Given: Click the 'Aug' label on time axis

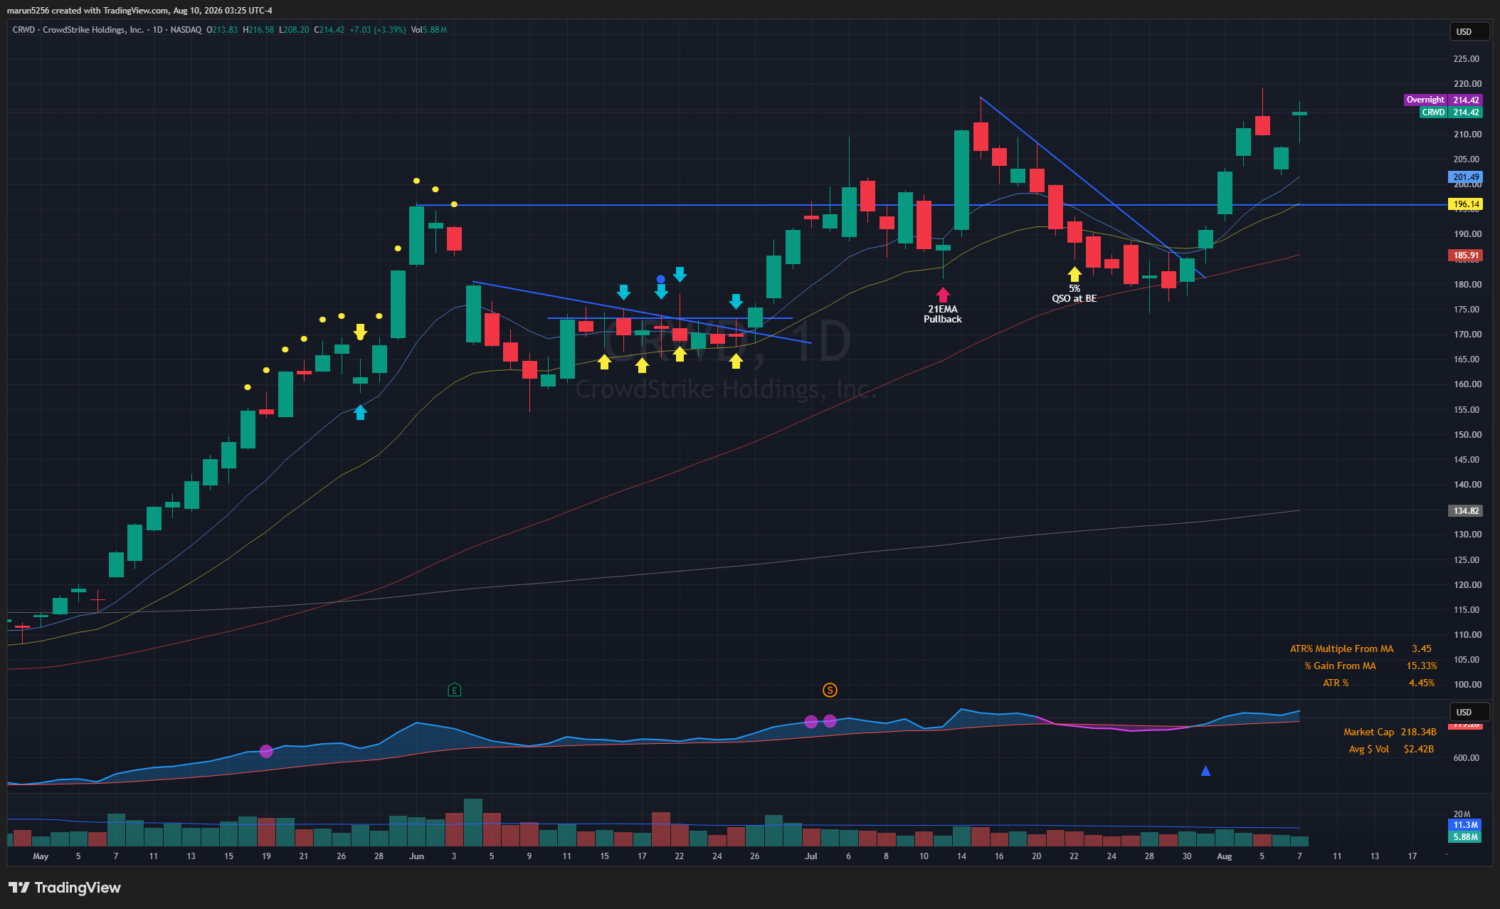Looking at the screenshot, I should coord(1224,856).
